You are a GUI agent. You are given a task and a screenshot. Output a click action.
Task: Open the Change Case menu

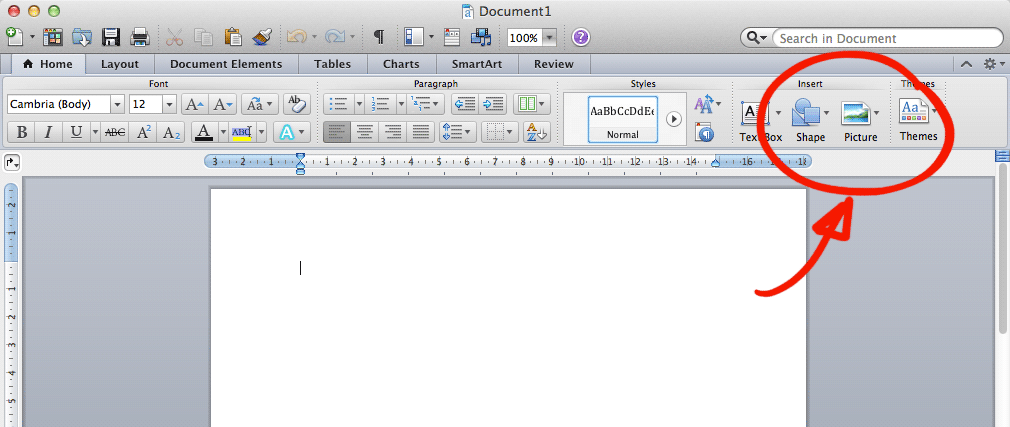coord(260,104)
